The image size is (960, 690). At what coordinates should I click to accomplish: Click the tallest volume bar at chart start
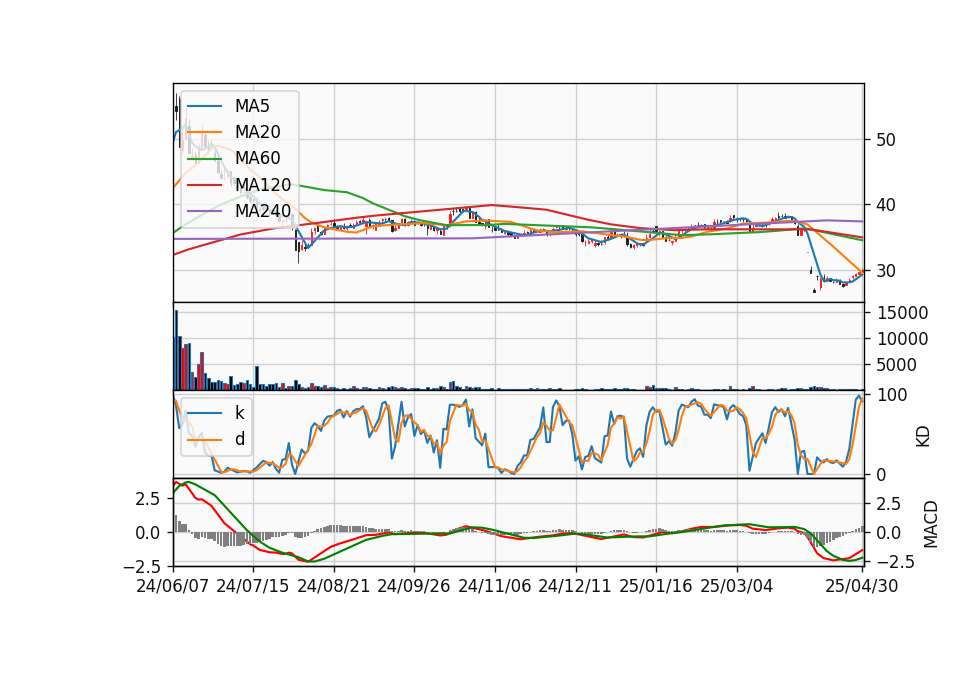pyautogui.click(x=176, y=350)
